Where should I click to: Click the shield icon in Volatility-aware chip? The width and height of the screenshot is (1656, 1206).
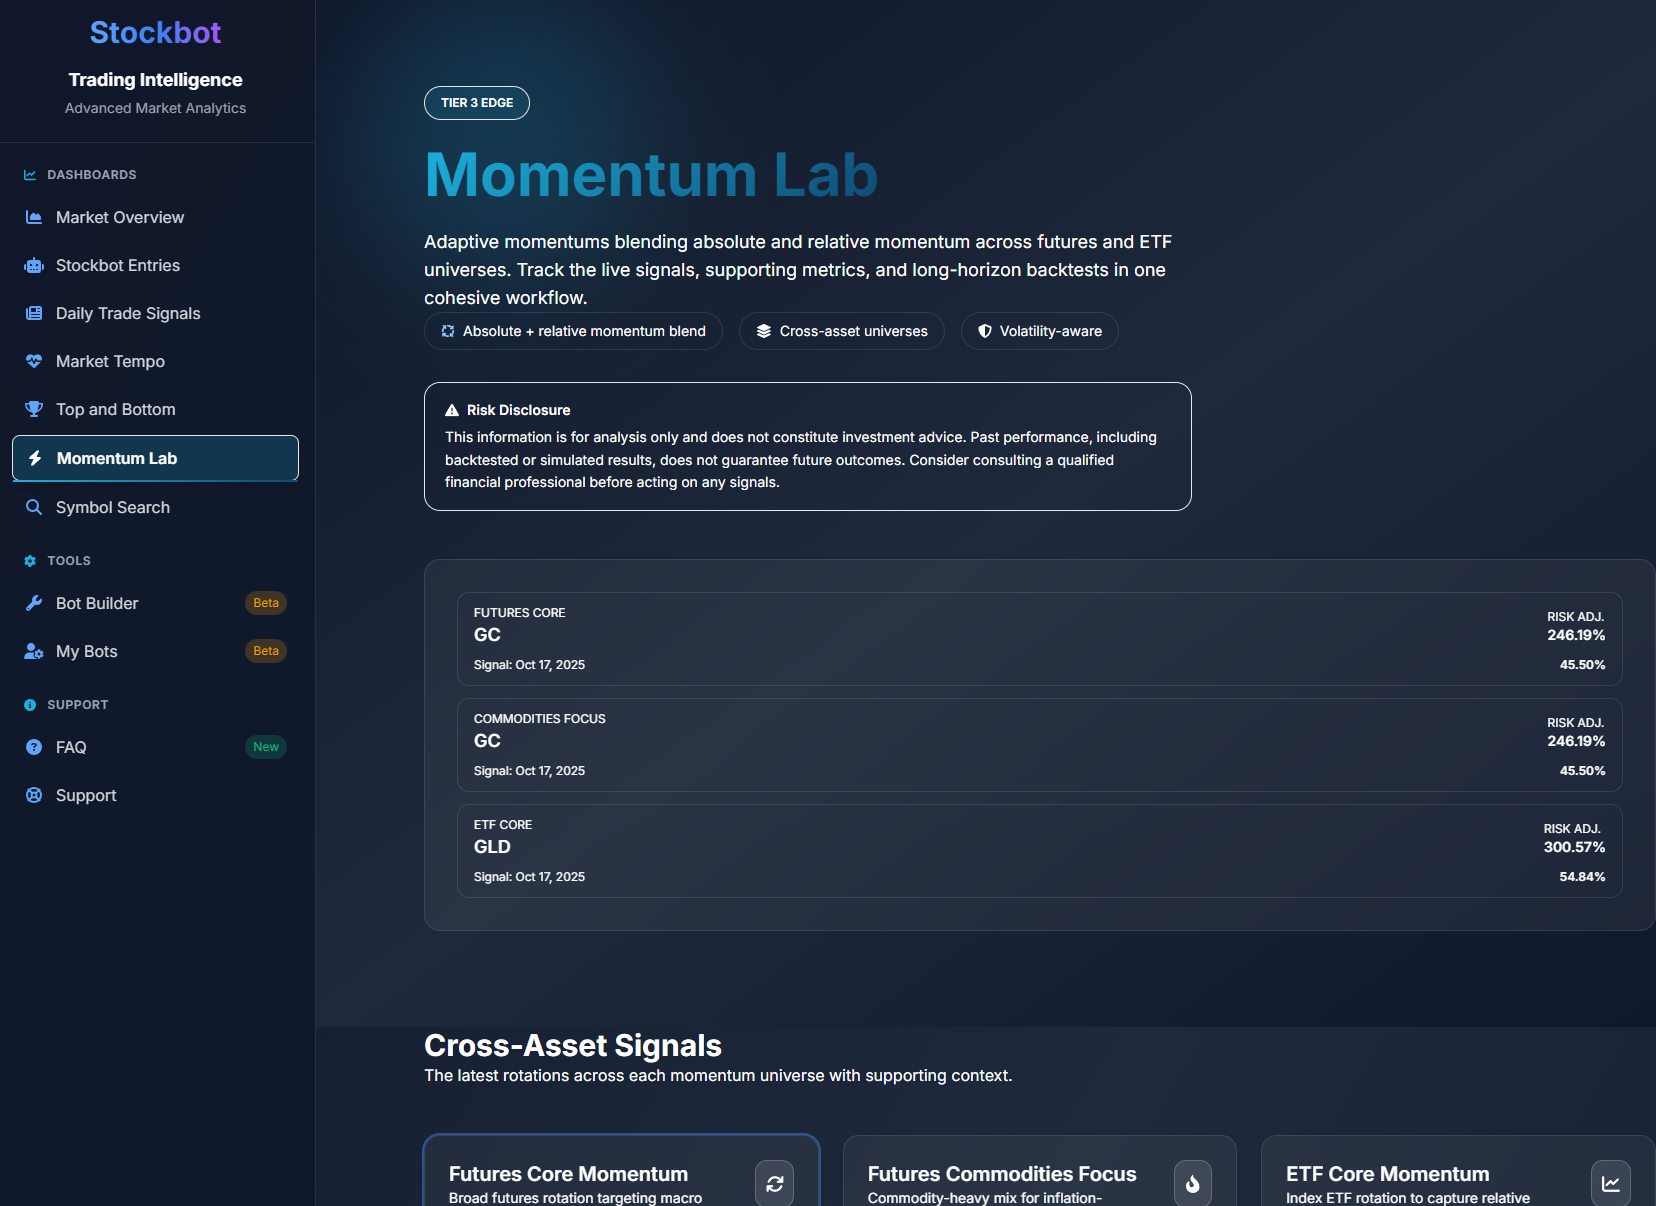click(985, 331)
